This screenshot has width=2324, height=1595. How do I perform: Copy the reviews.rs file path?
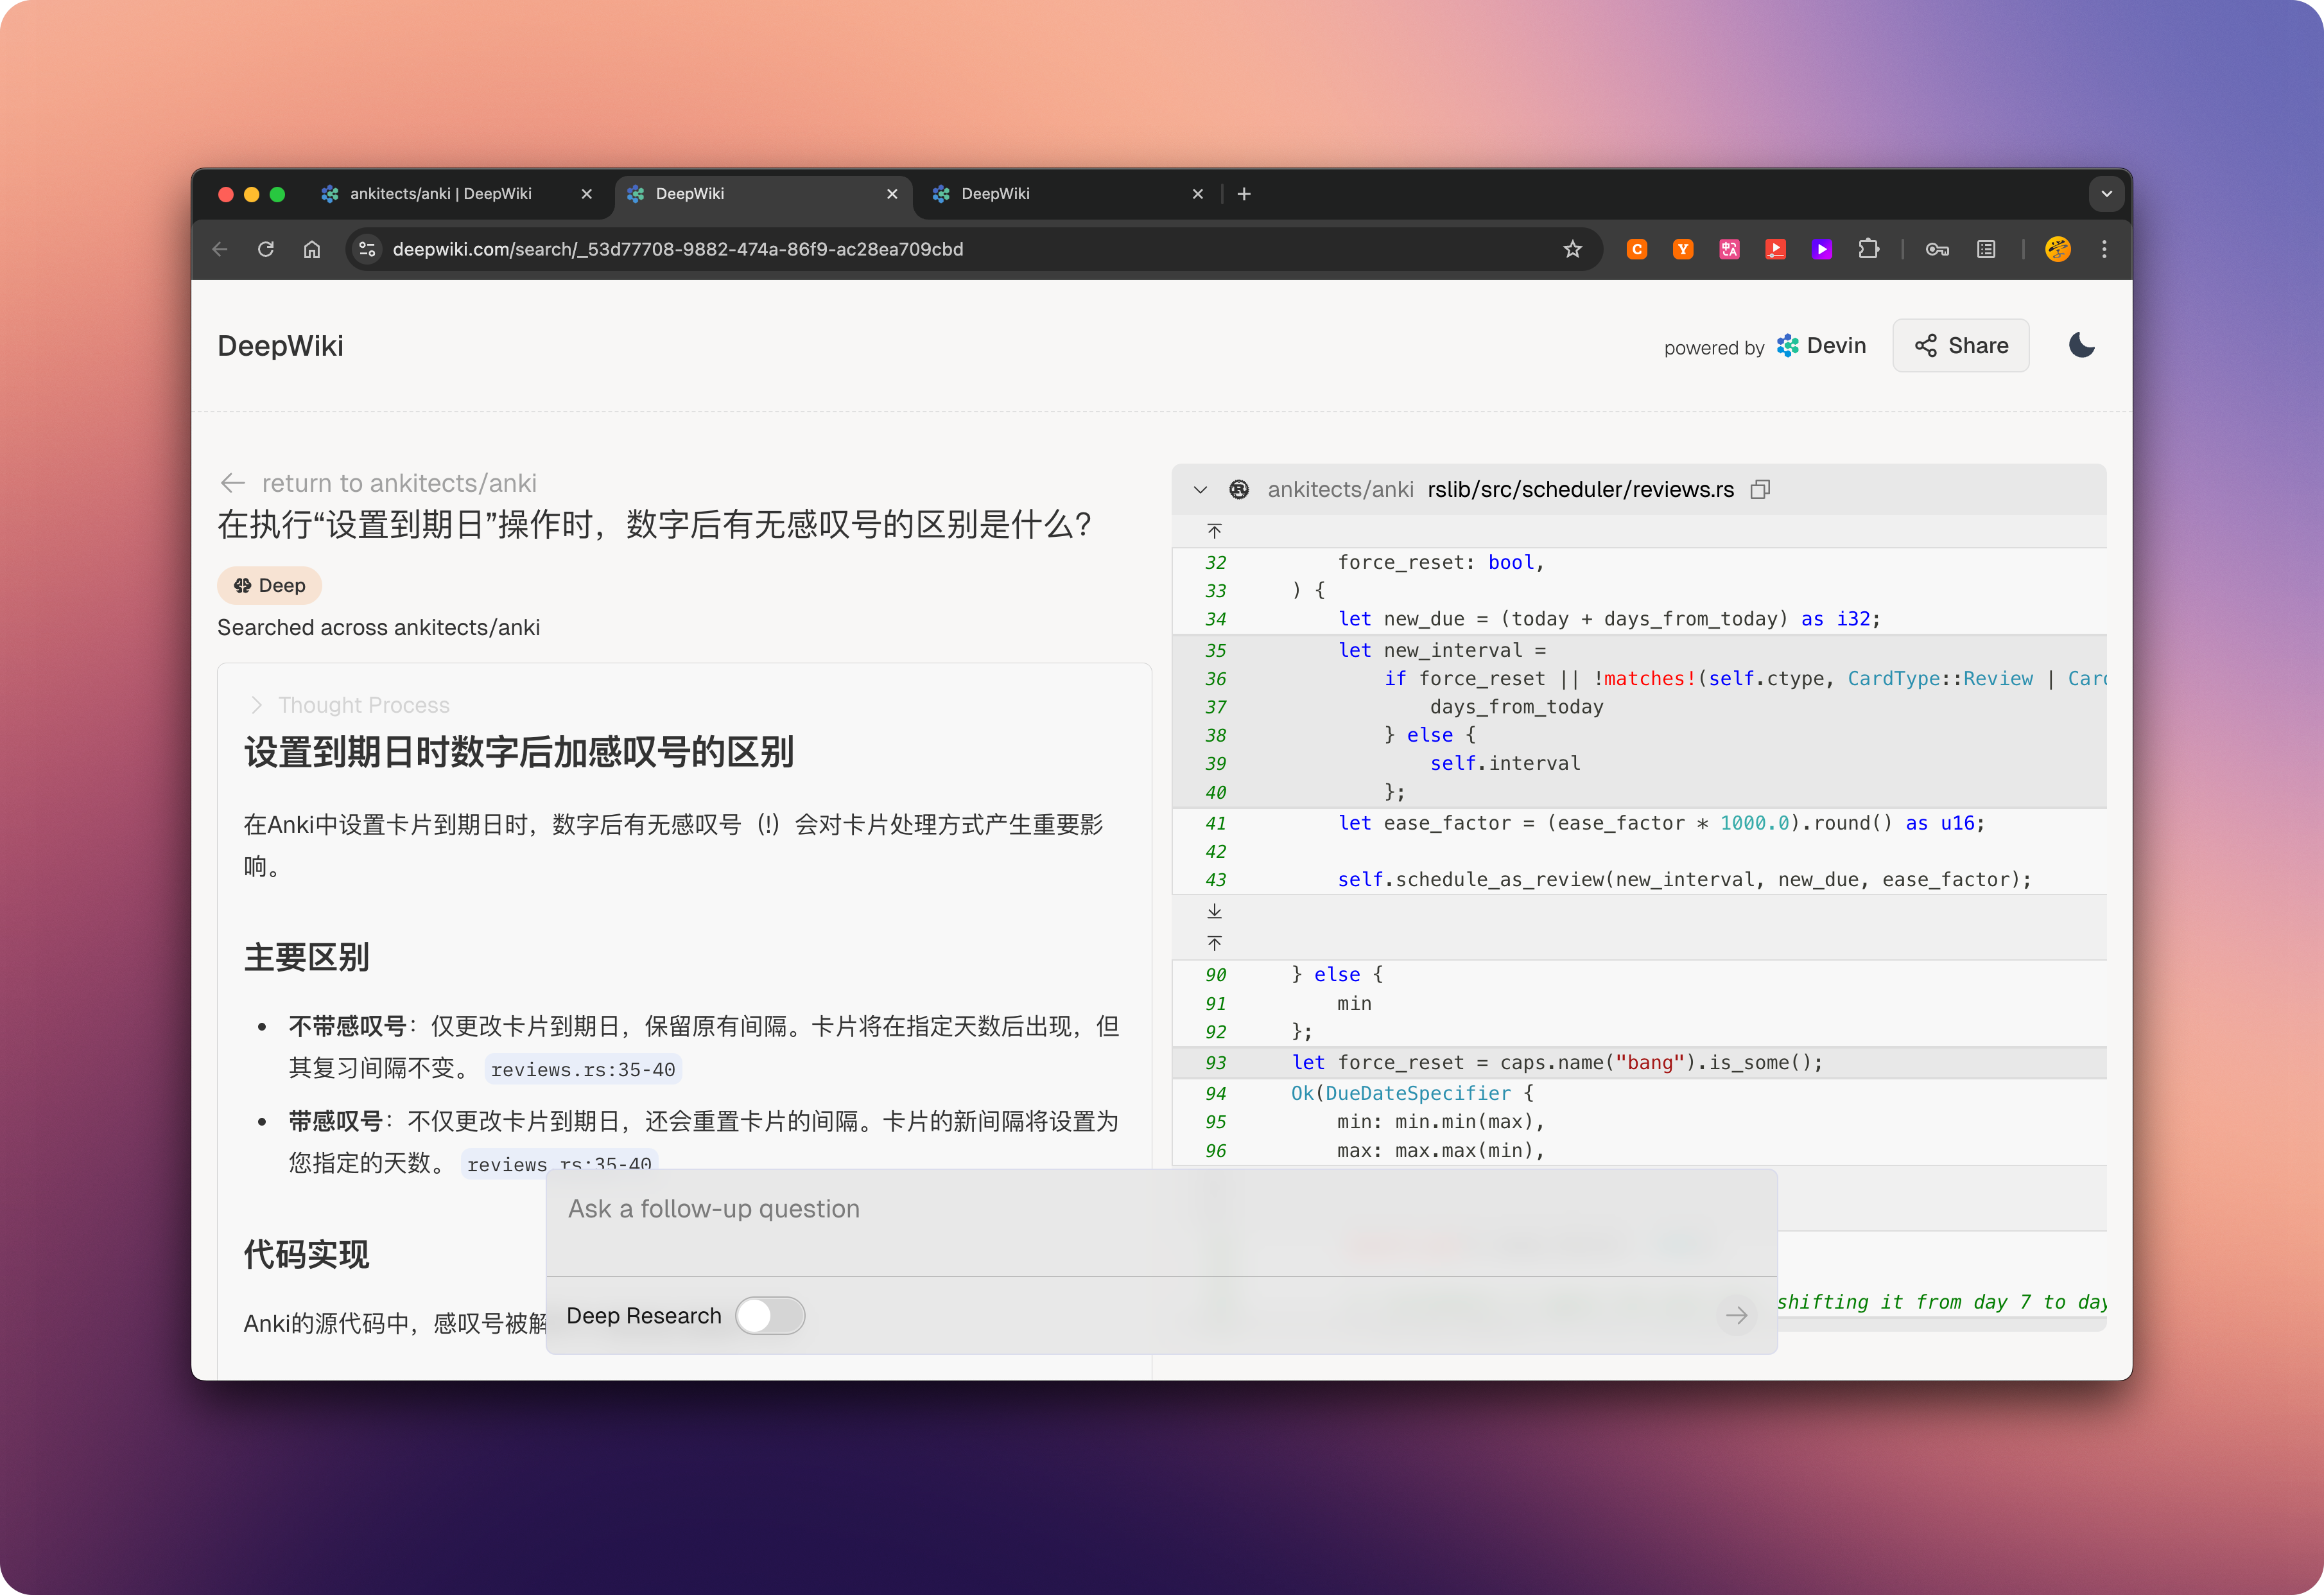(x=1761, y=489)
